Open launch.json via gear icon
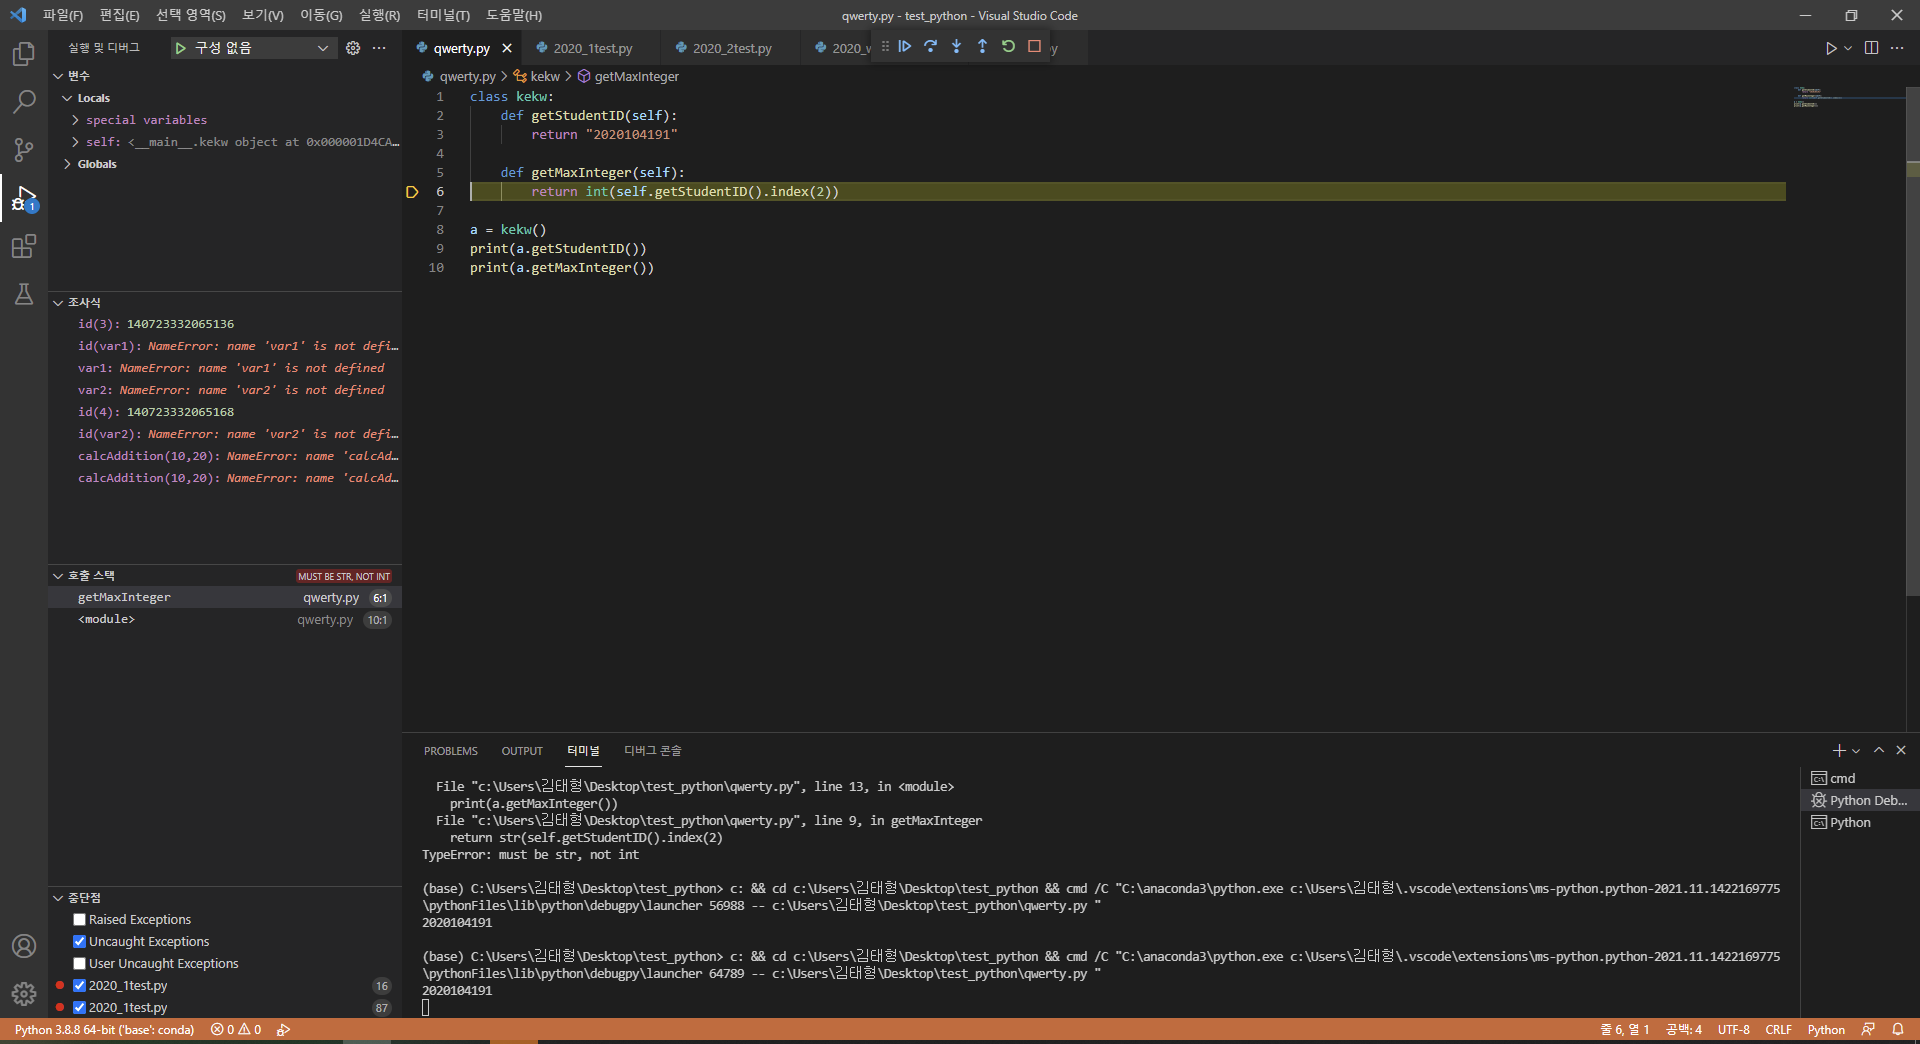 pos(353,48)
